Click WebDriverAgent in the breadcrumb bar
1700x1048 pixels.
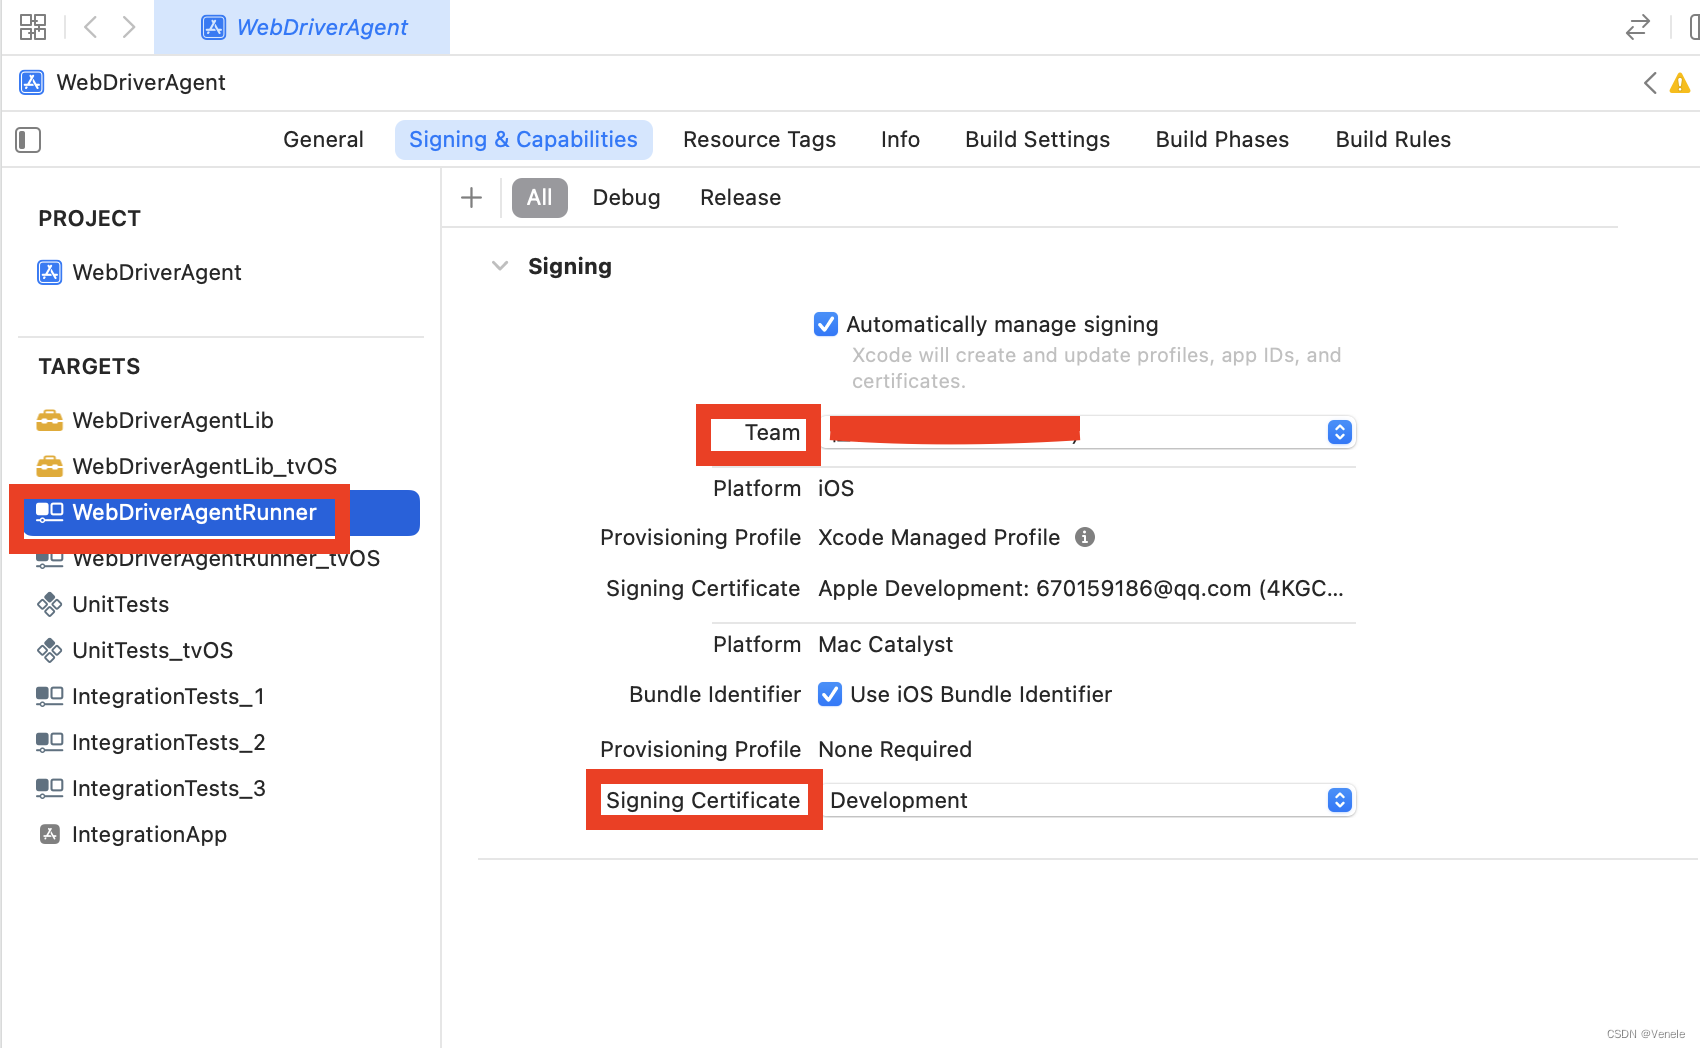point(141,82)
